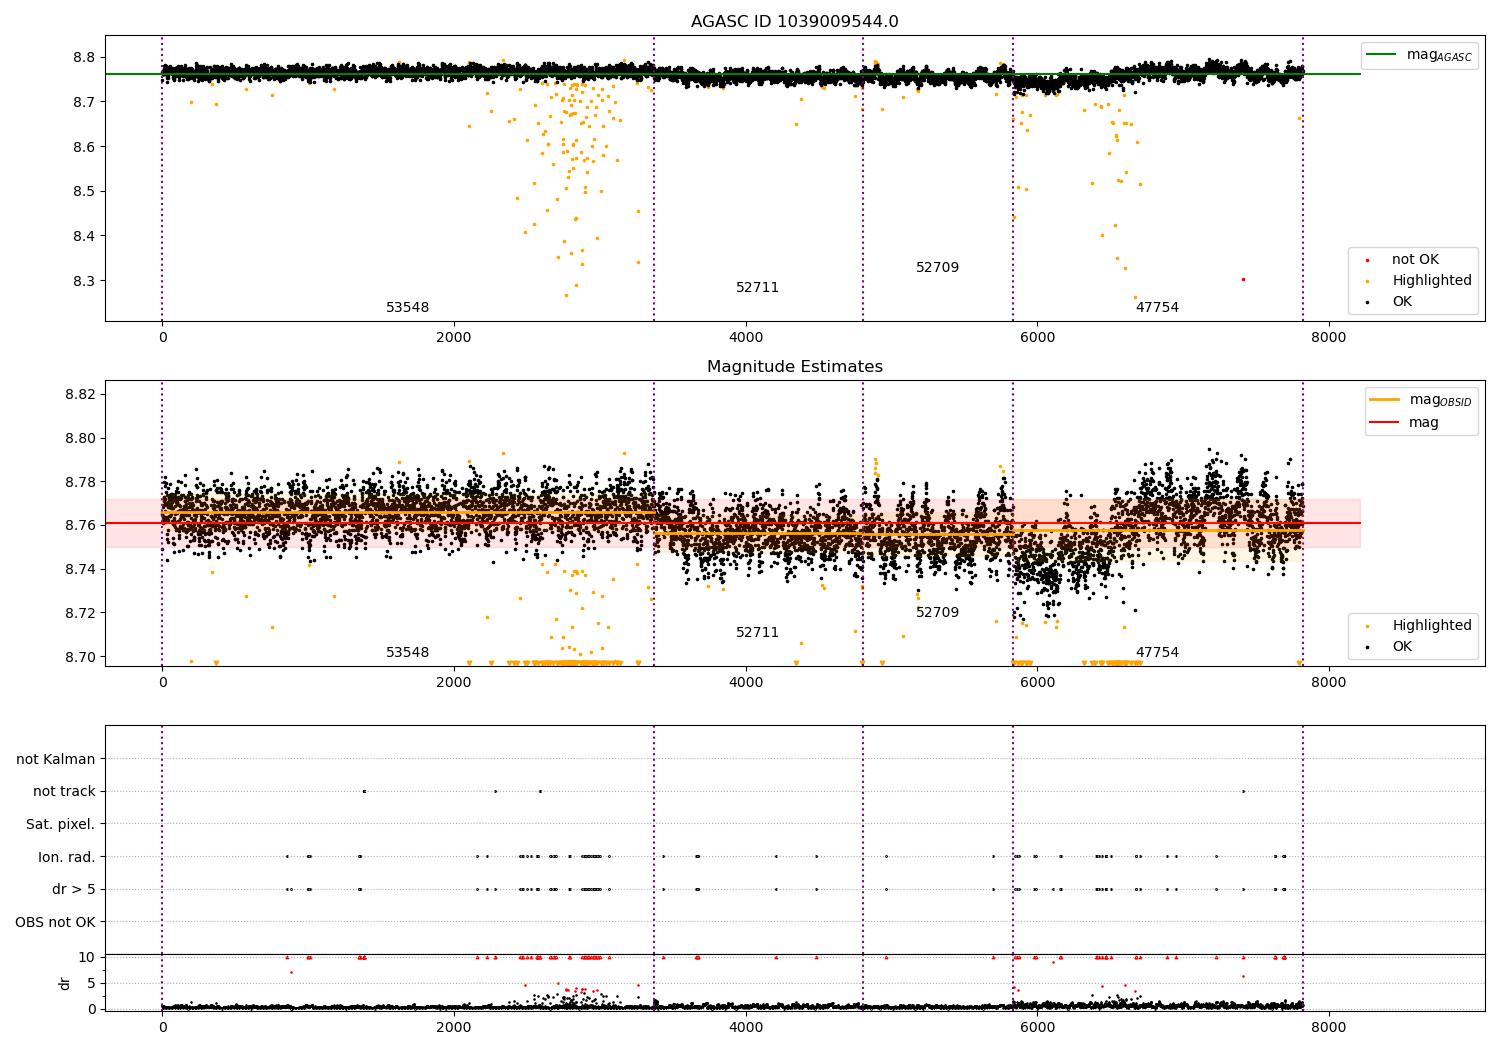
Task: Click the 8.80 y-axis tick label
Action: (x=79, y=438)
